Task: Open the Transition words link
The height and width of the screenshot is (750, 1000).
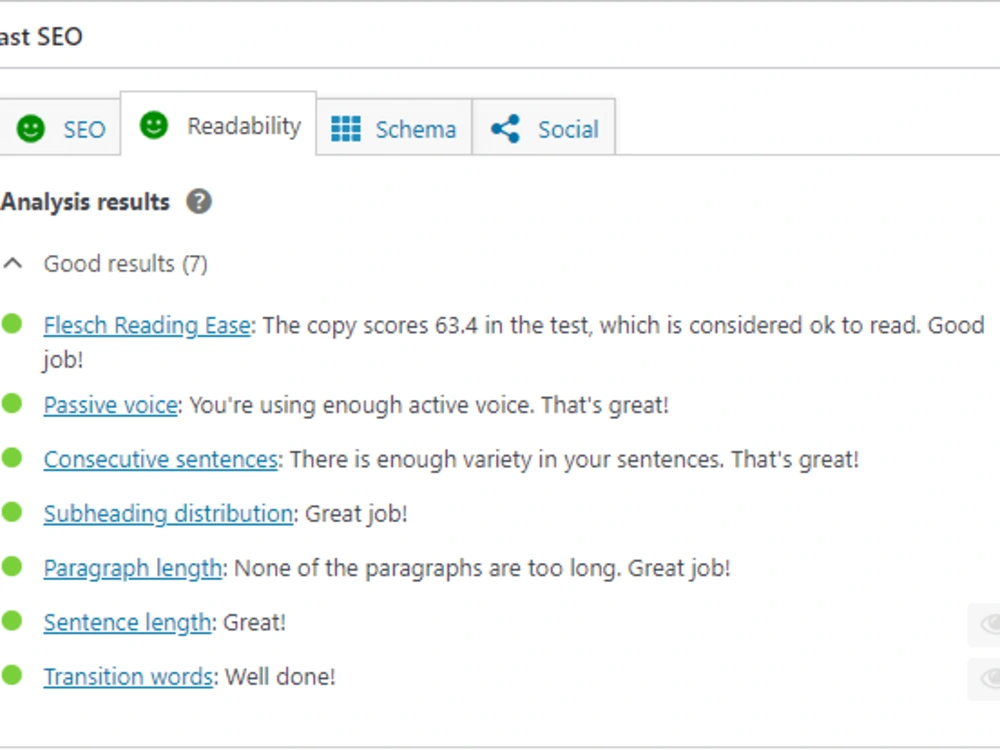Action: [x=128, y=676]
